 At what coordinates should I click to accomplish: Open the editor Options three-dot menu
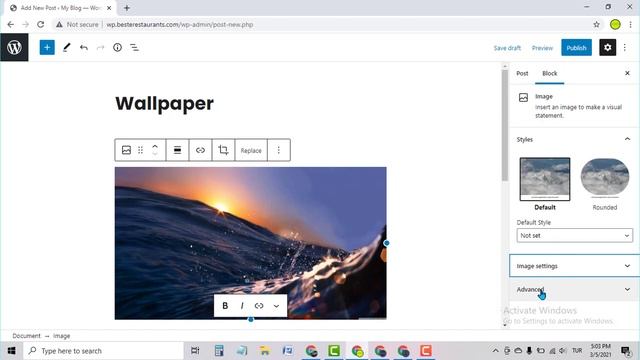[x=624, y=48]
